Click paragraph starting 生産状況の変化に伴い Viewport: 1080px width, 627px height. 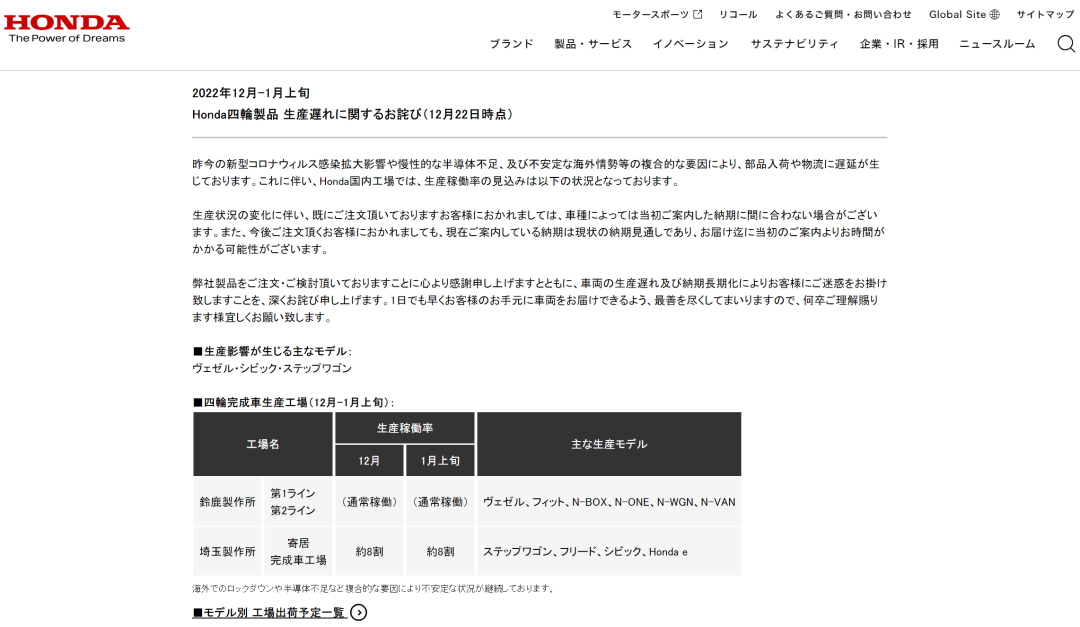pyautogui.click(x=539, y=232)
